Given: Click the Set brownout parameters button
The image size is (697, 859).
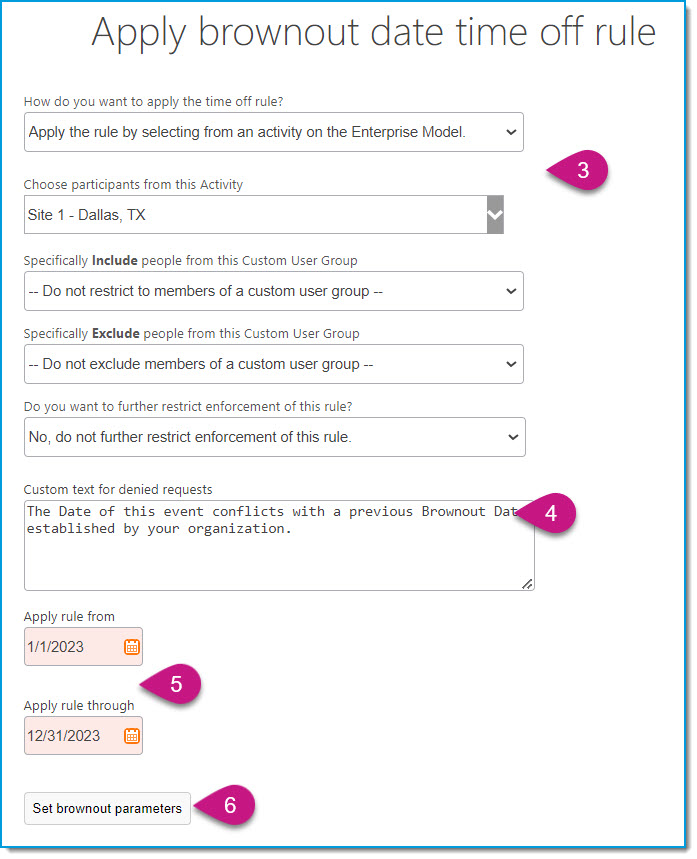Looking at the screenshot, I should [x=107, y=808].
